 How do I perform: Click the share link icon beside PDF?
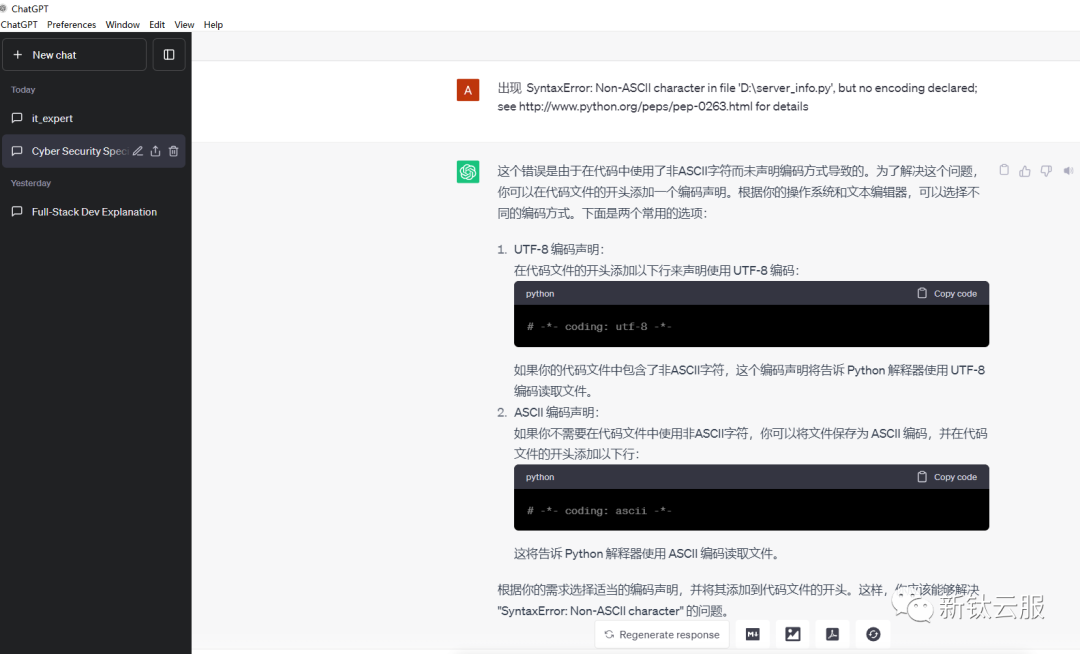pyautogui.click(x=873, y=635)
